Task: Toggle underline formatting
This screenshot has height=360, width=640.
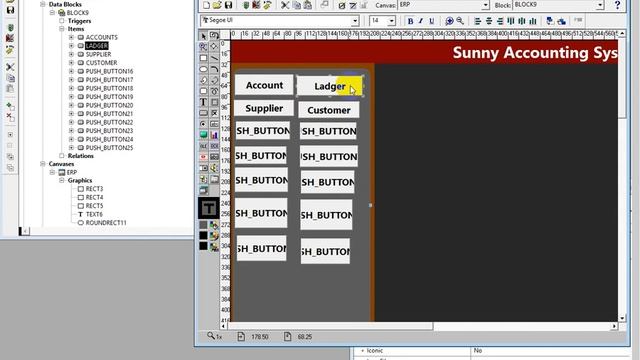Action: pos(431,21)
